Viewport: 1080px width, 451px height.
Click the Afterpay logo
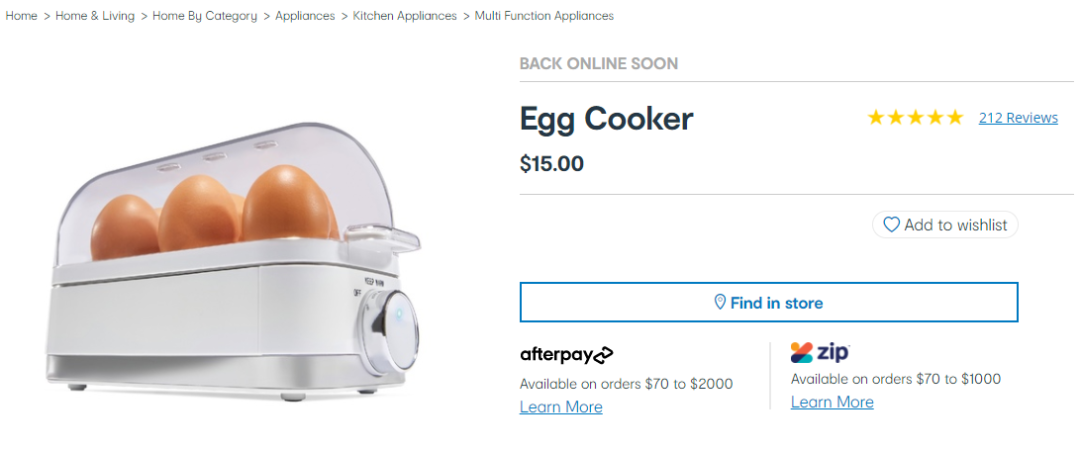(566, 355)
